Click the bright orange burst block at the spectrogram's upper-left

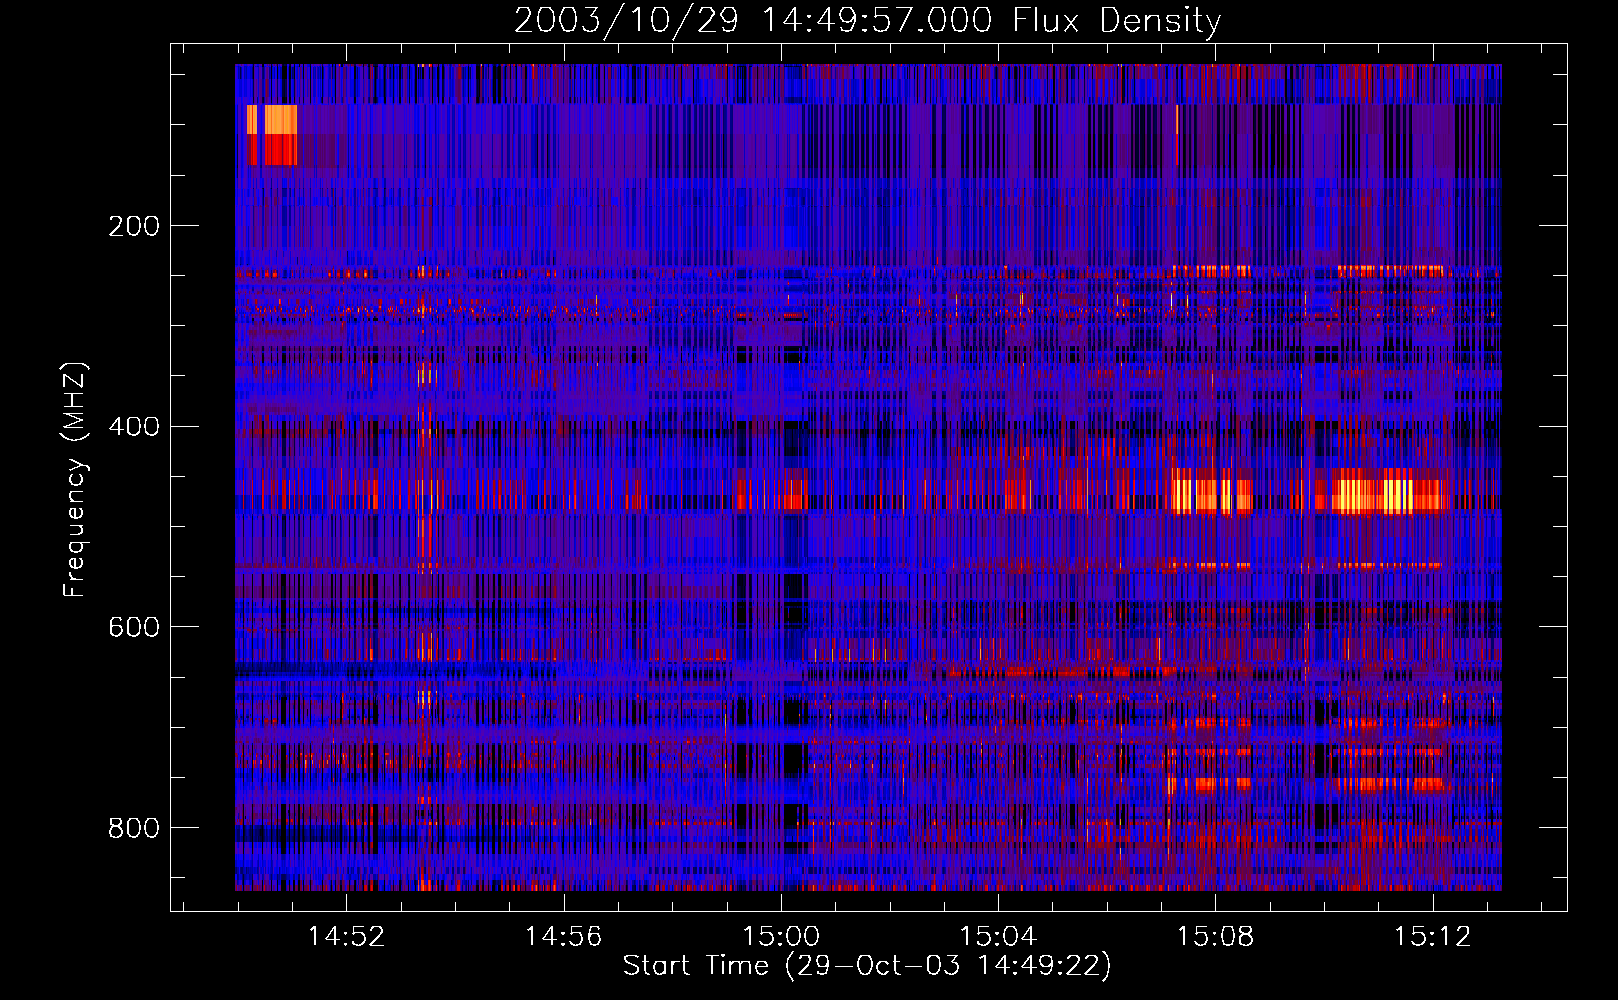(272, 135)
